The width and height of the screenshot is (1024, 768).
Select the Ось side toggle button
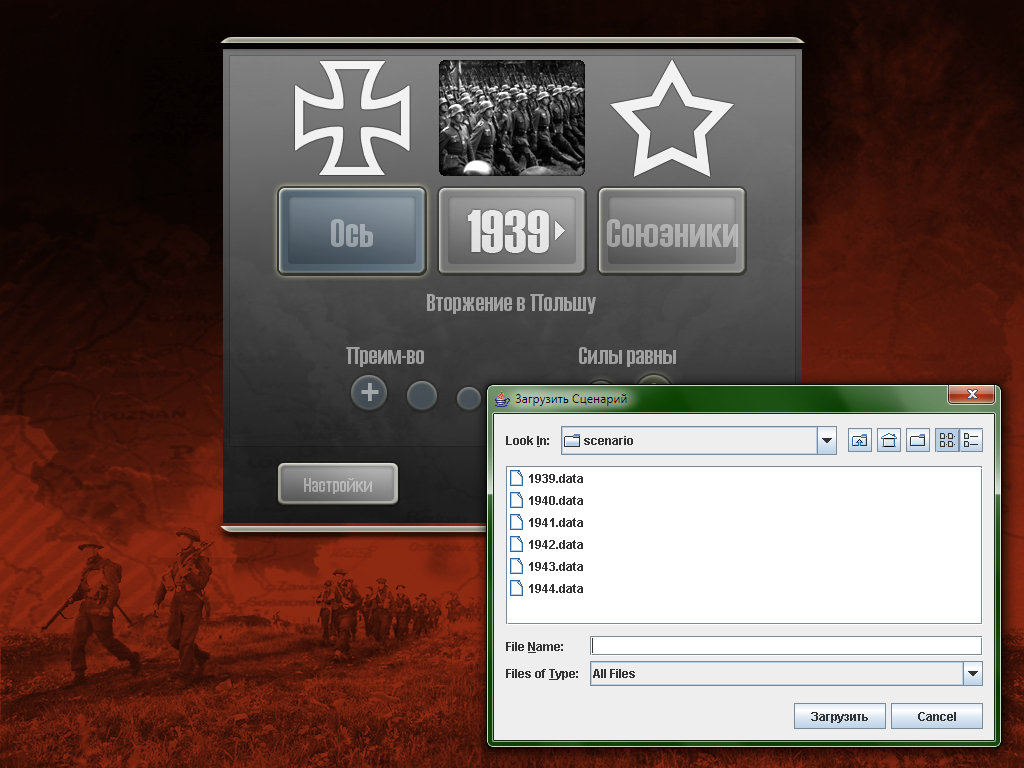pos(352,231)
